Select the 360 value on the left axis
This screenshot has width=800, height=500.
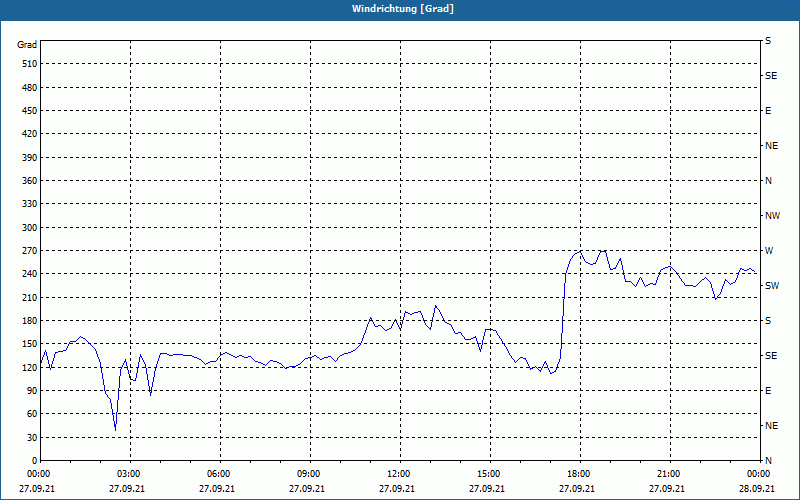[x=28, y=181]
